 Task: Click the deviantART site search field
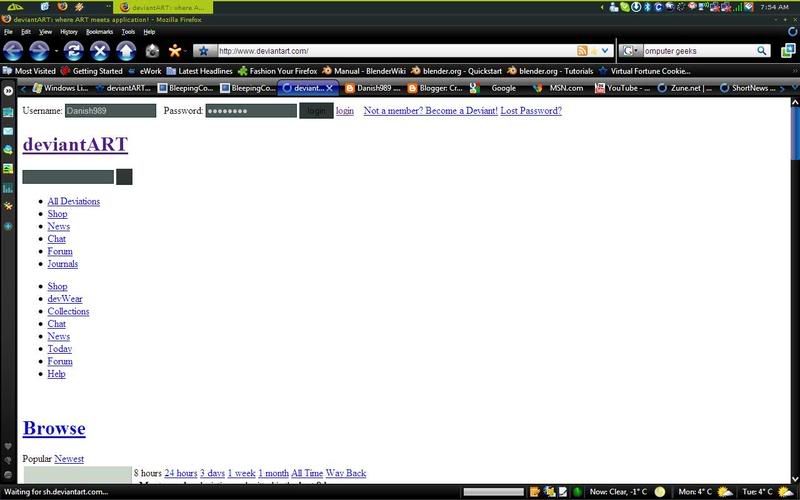point(68,177)
